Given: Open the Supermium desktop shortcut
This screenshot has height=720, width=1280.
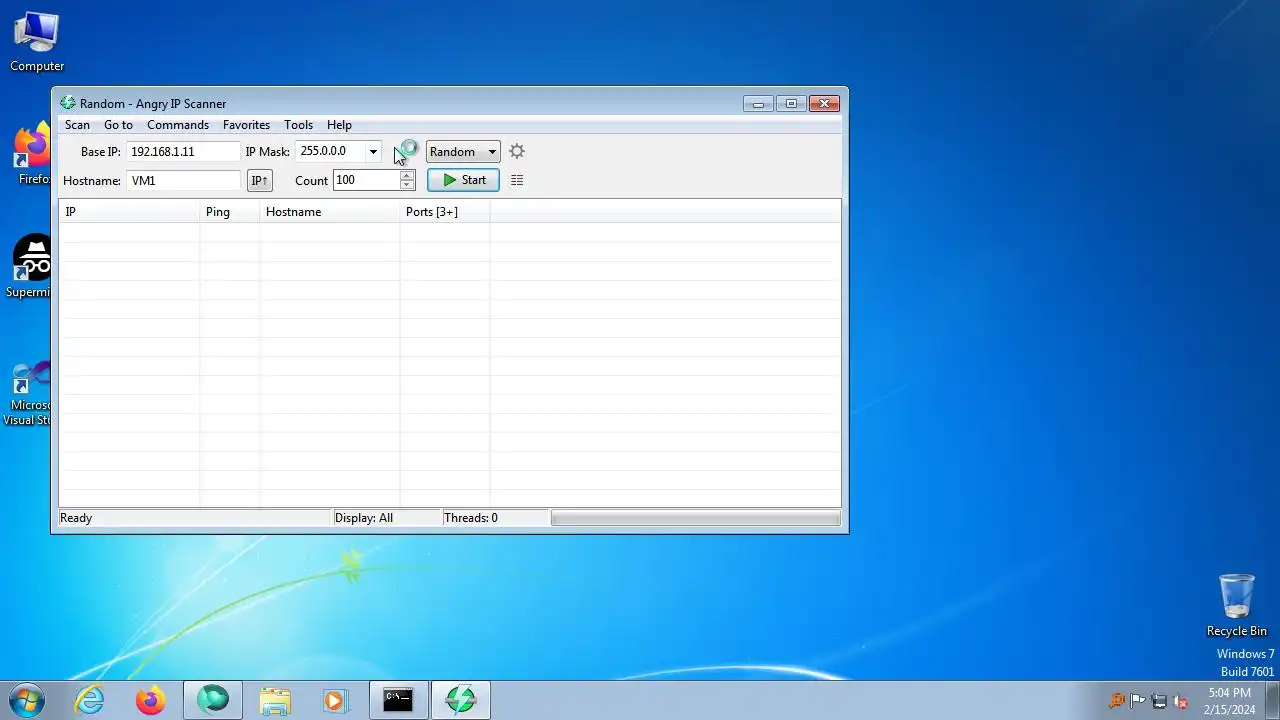Looking at the screenshot, I should 30,267.
